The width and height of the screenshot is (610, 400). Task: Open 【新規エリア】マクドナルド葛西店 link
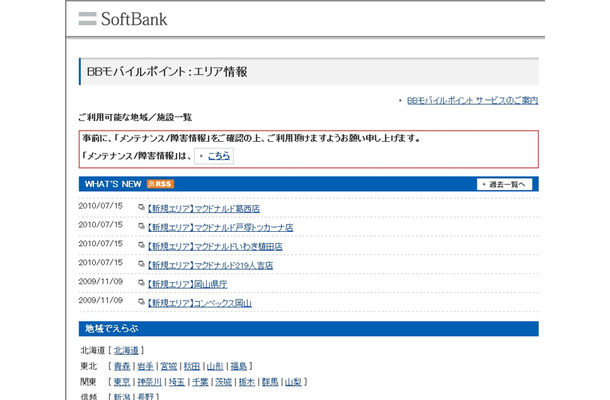tap(203, 209)
